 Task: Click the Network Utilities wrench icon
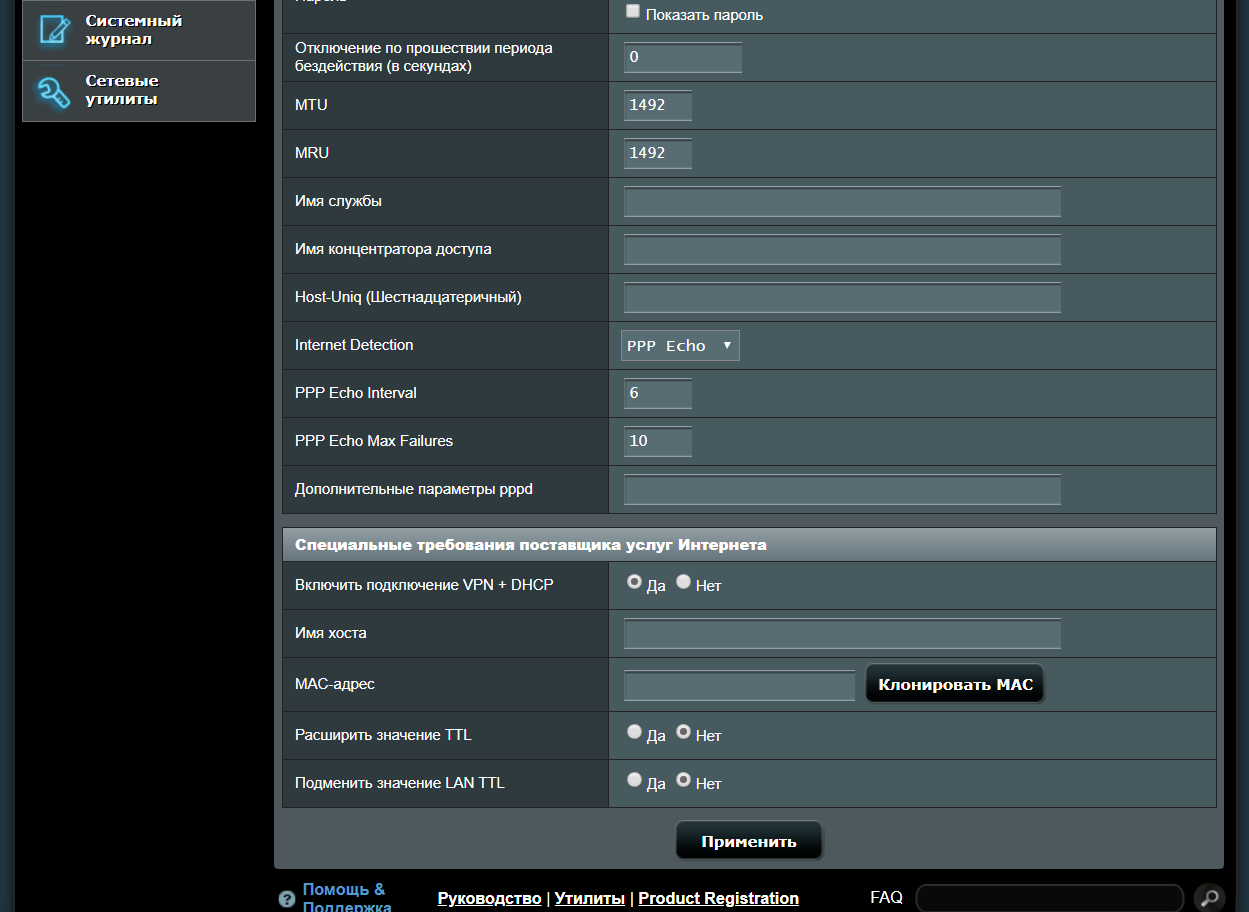(x=53, y=91)
